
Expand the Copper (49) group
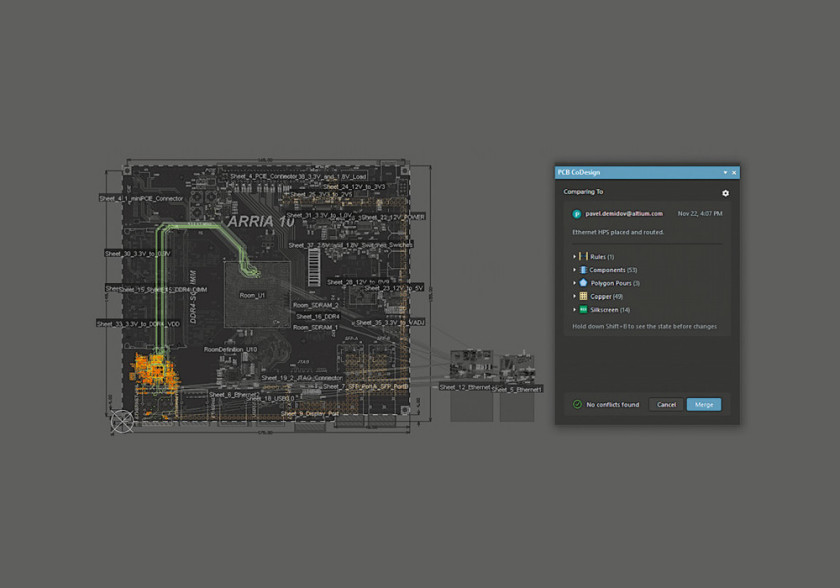[574, 296]
